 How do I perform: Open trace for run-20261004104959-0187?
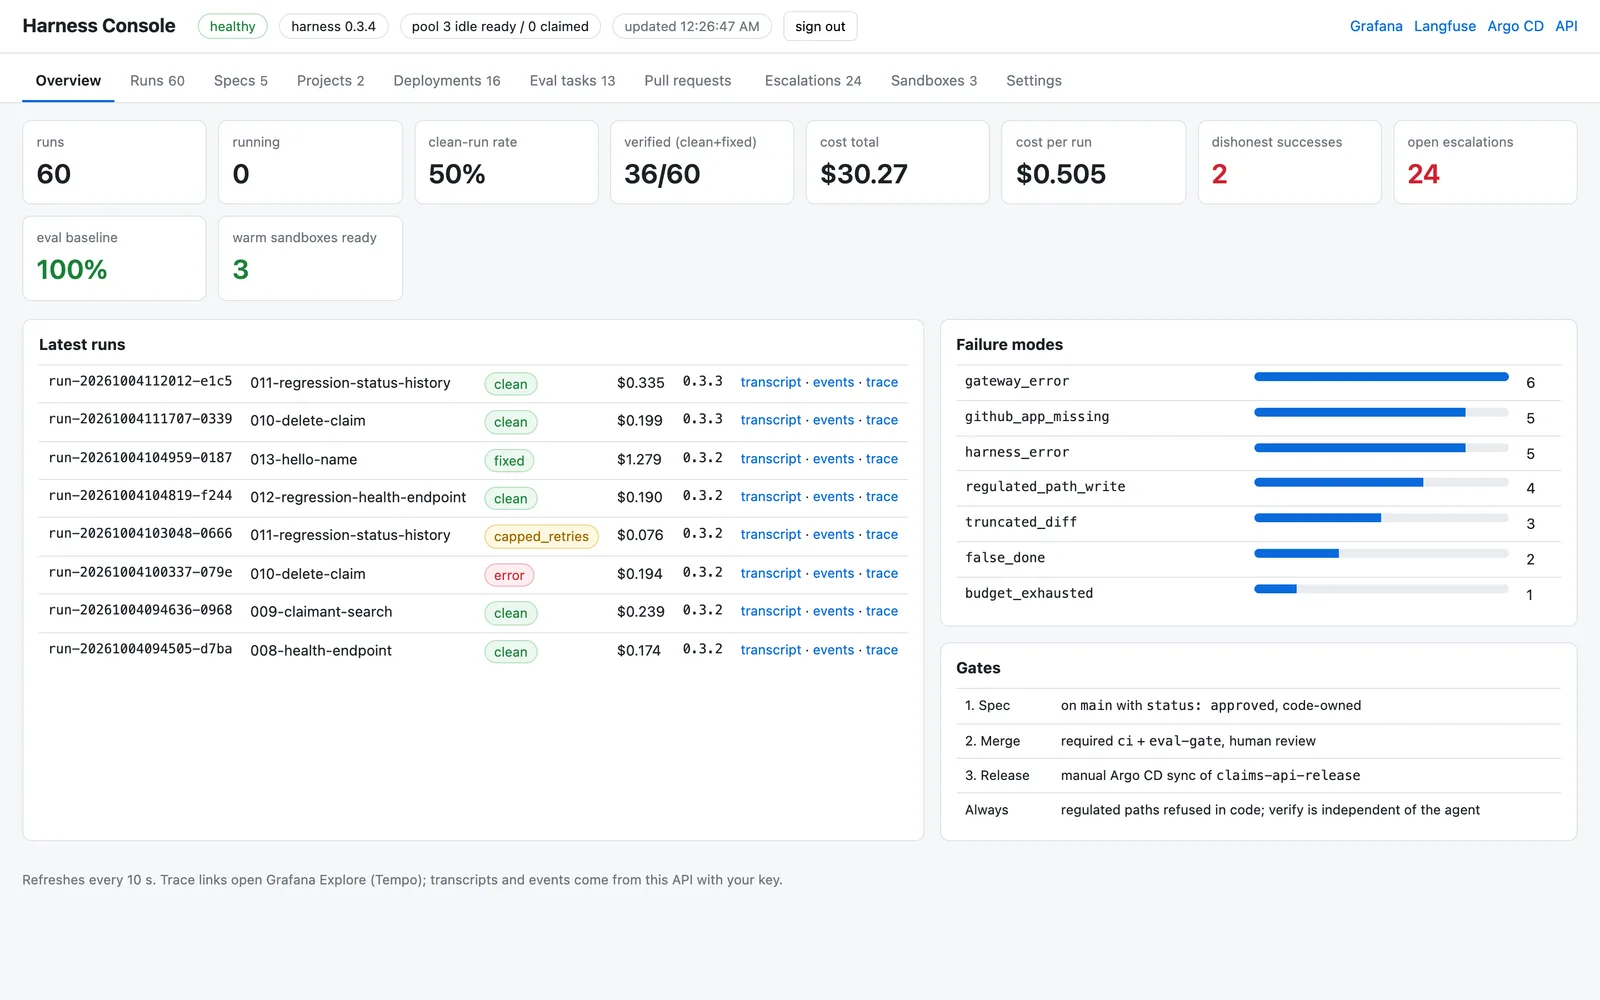882,459
